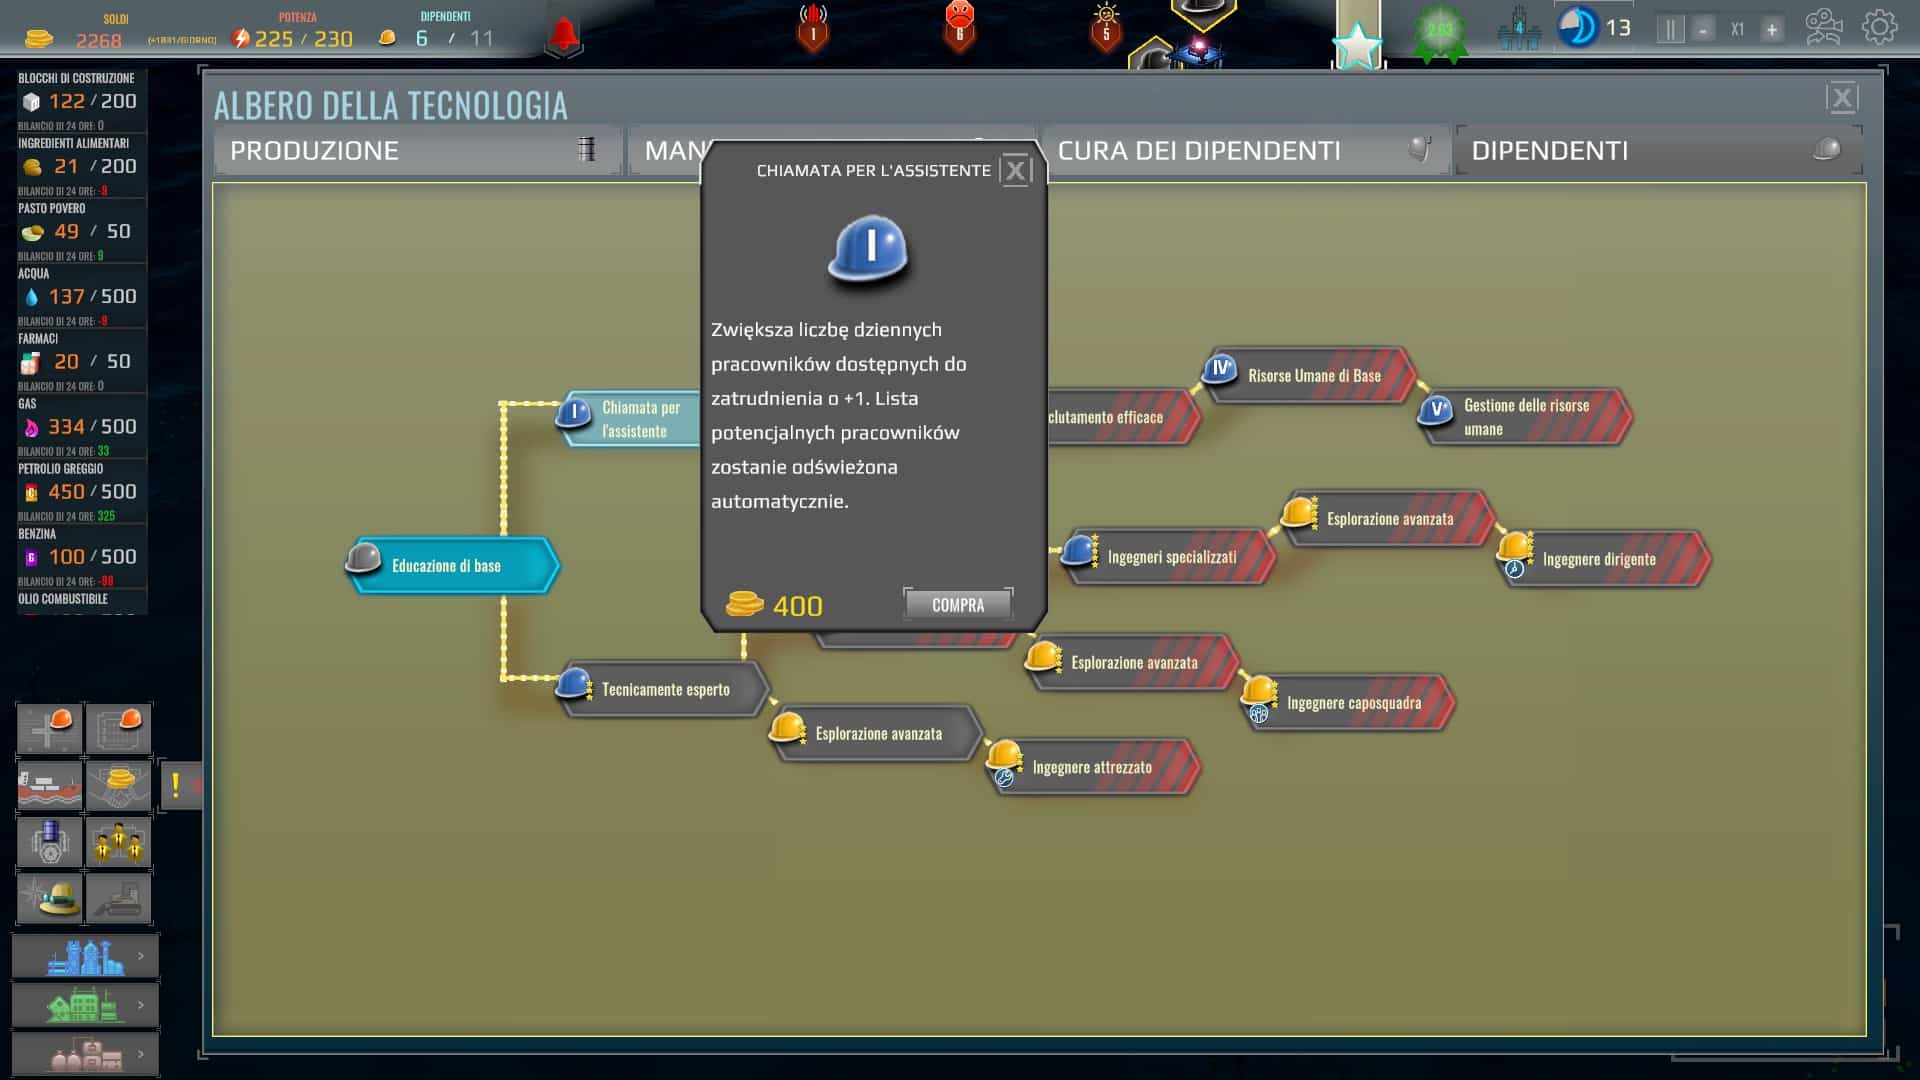Expand the pink storage buildings category
This screenshot has width=1920, height=1080.
click(x=85, y=1054)
